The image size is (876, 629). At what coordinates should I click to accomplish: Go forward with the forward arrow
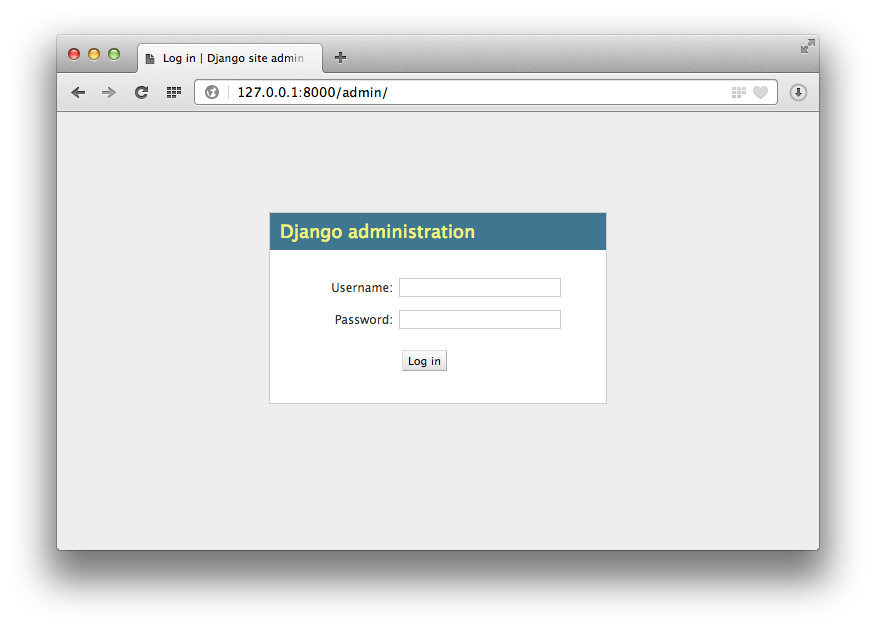109,92
